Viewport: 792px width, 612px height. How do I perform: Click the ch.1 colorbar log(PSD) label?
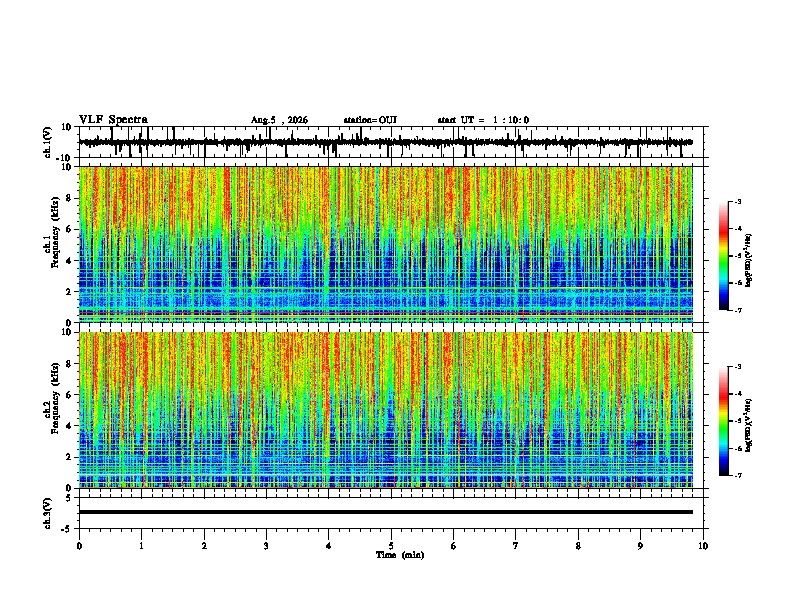pos(749,261)
